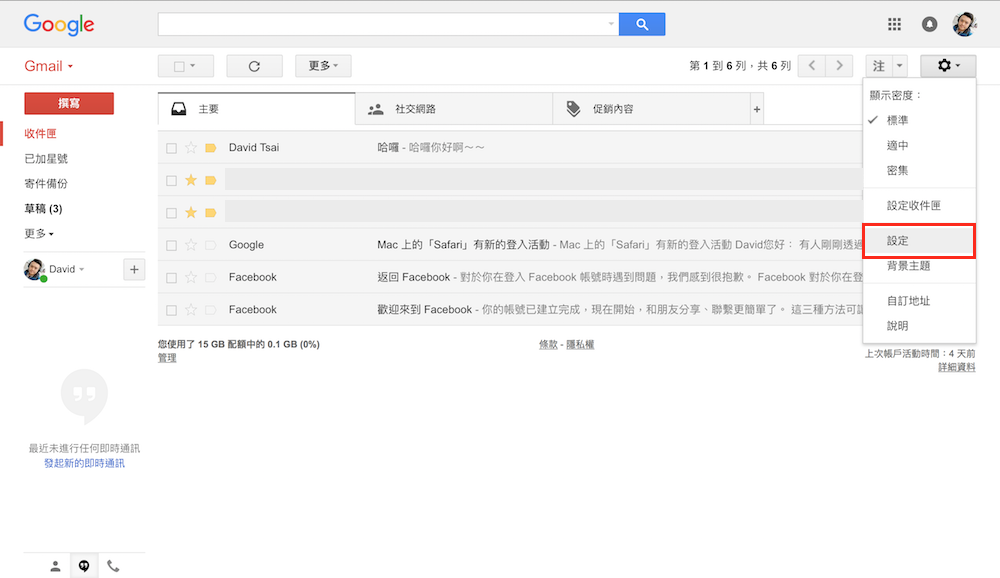
Task: Open the 更多 toolbar dropdown
Action: pyautogui.click(x=323, y=66)
